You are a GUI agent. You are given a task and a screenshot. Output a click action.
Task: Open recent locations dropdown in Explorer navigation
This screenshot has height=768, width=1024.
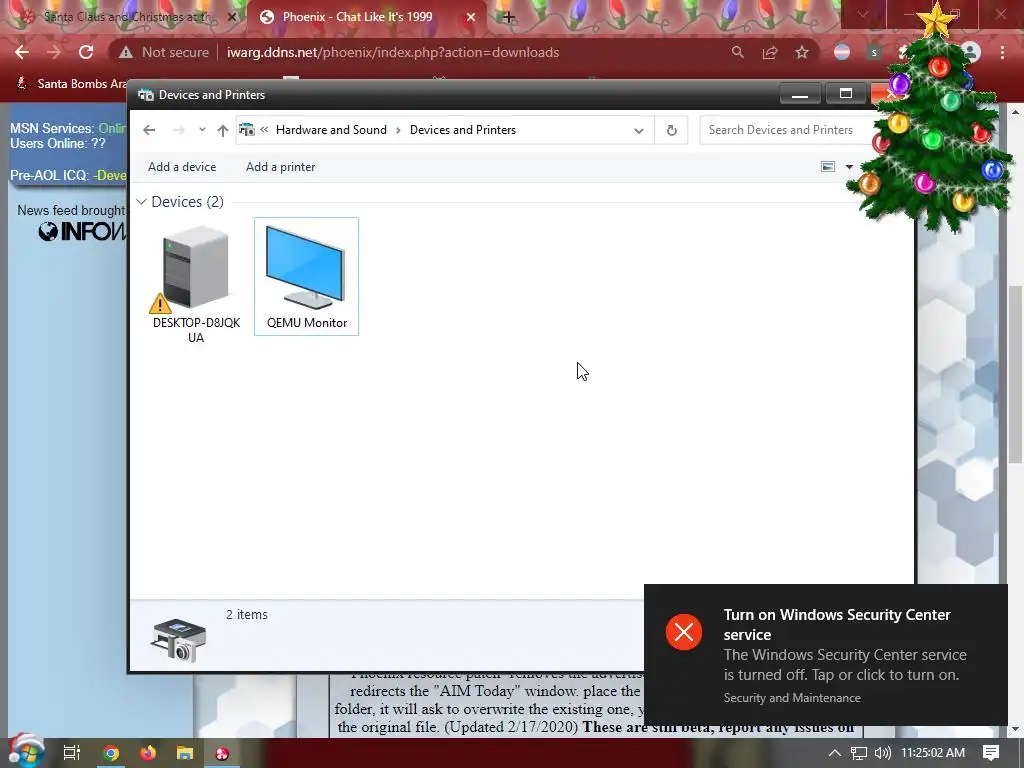tap(202, 129)
